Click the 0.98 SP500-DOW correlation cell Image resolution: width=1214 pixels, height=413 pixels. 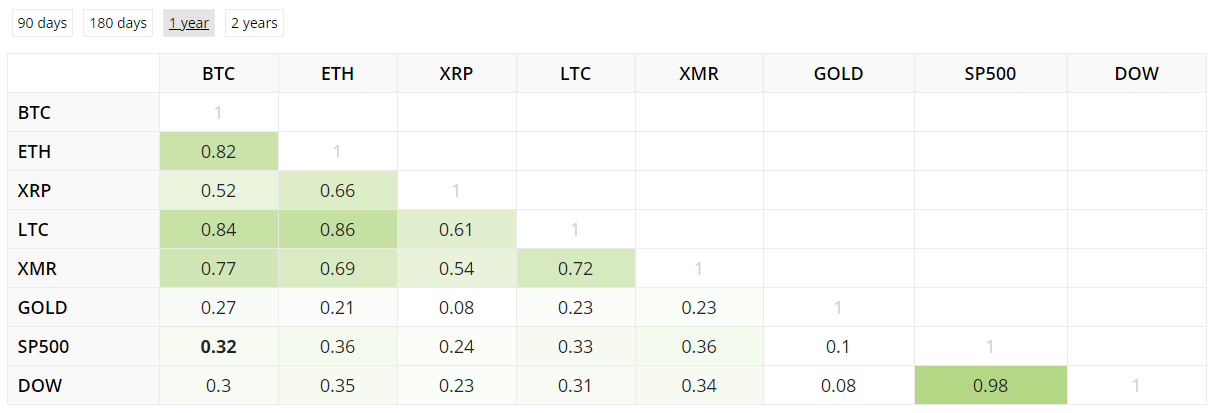tap(990, 385)
